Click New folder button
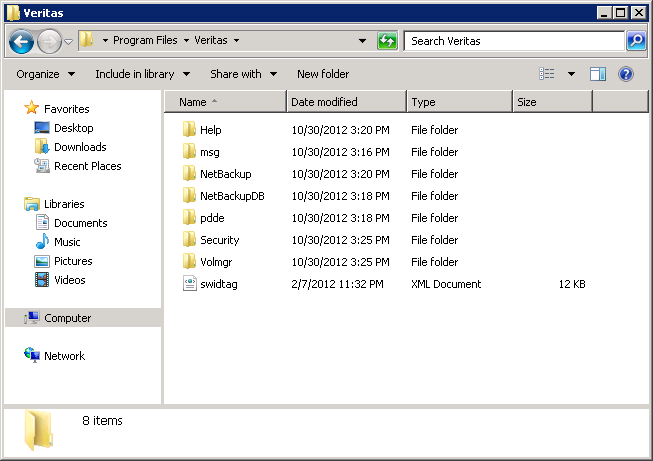 click(x=323, y=74)
